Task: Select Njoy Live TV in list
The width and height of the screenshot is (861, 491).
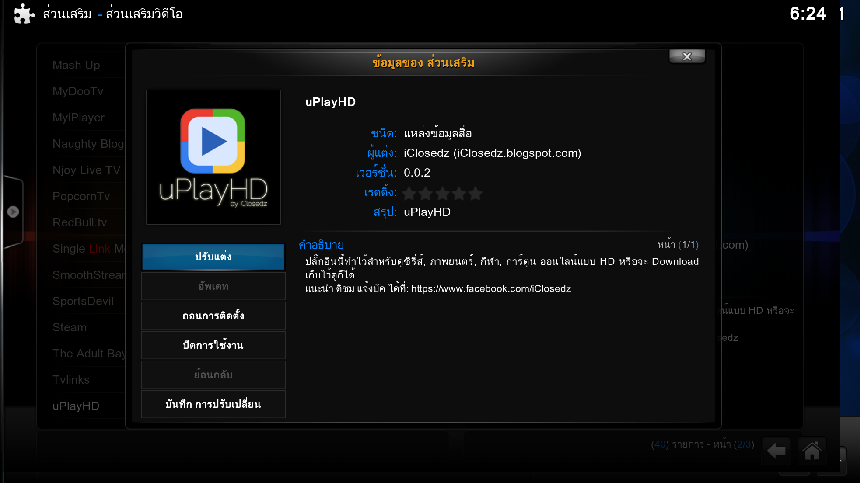Action: [86, 170]
